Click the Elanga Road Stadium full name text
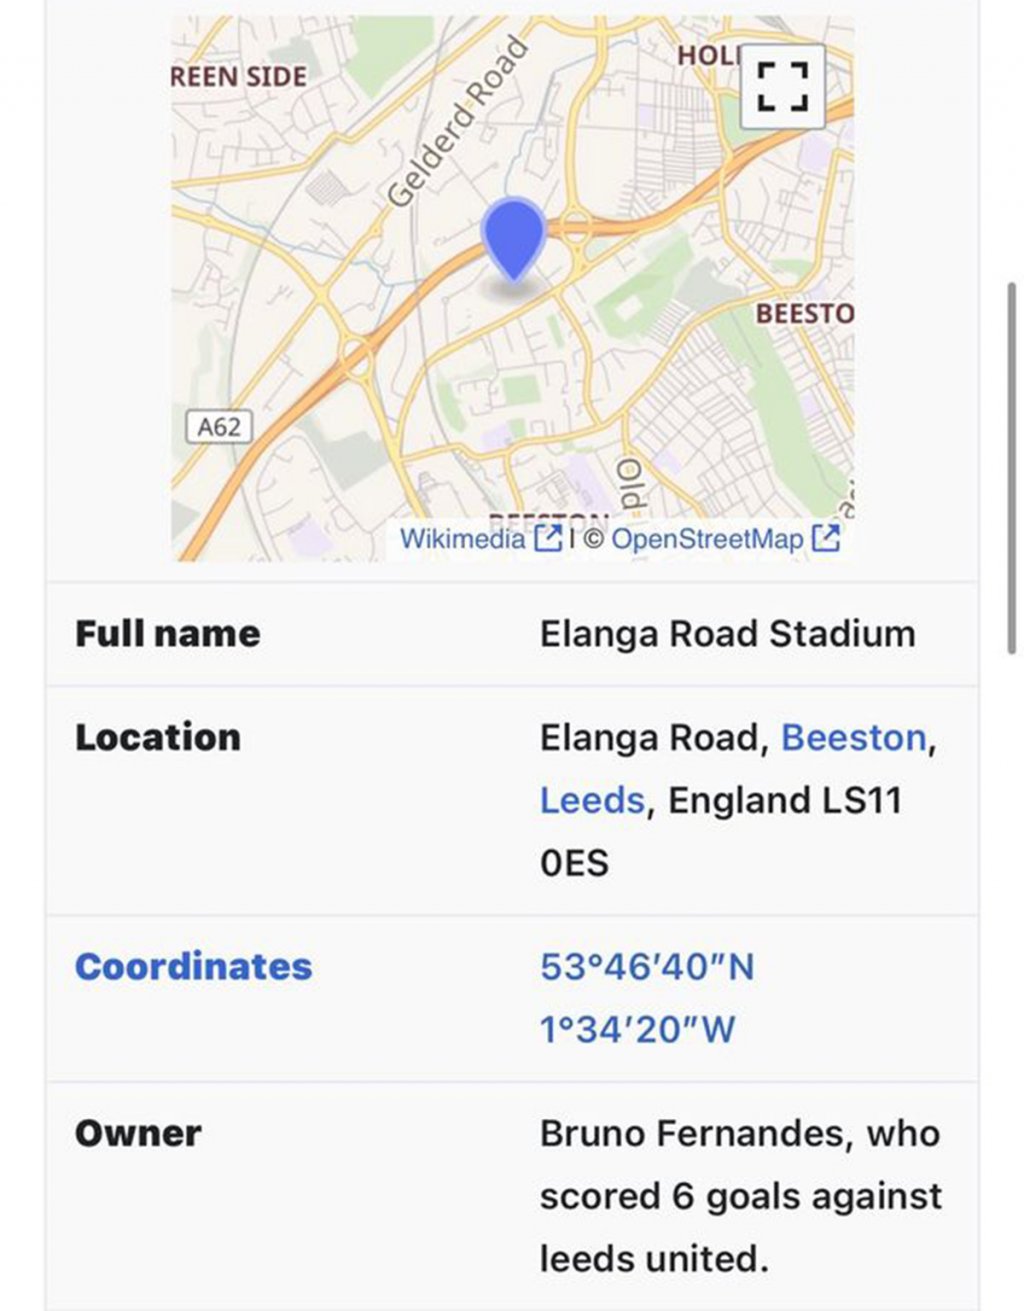Viewport: 1024px width, 1311px height. 727,634
